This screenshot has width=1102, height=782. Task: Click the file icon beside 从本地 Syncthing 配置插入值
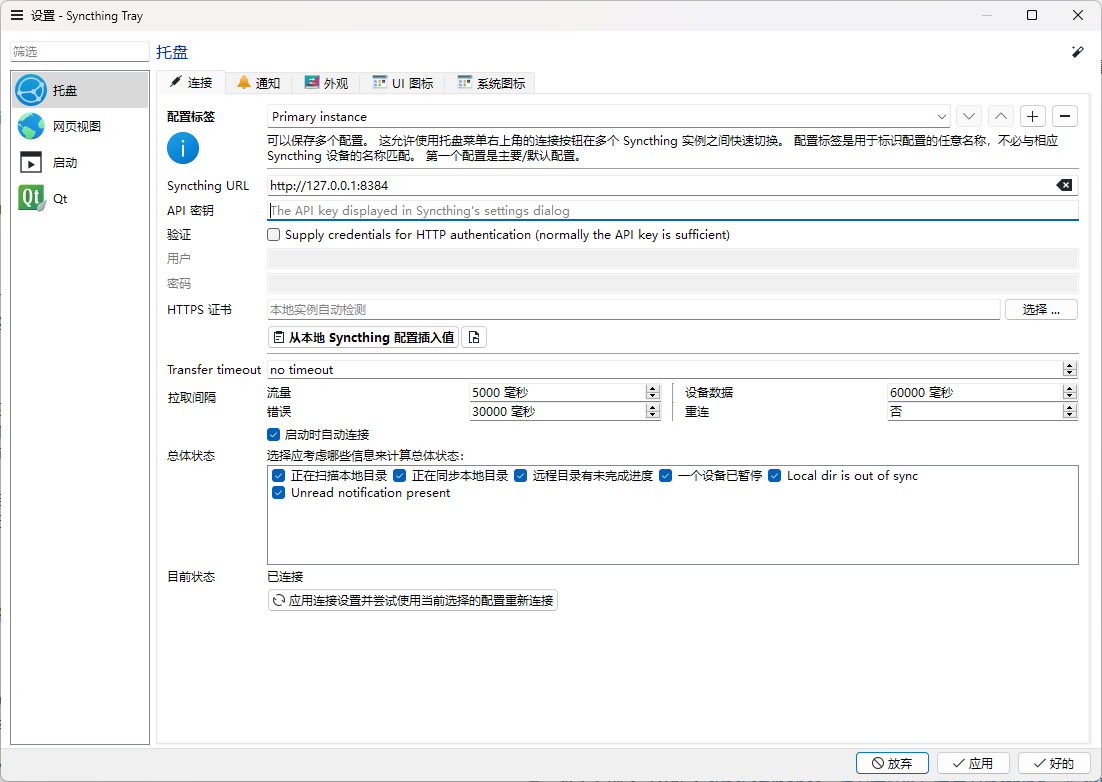(475, 338)
